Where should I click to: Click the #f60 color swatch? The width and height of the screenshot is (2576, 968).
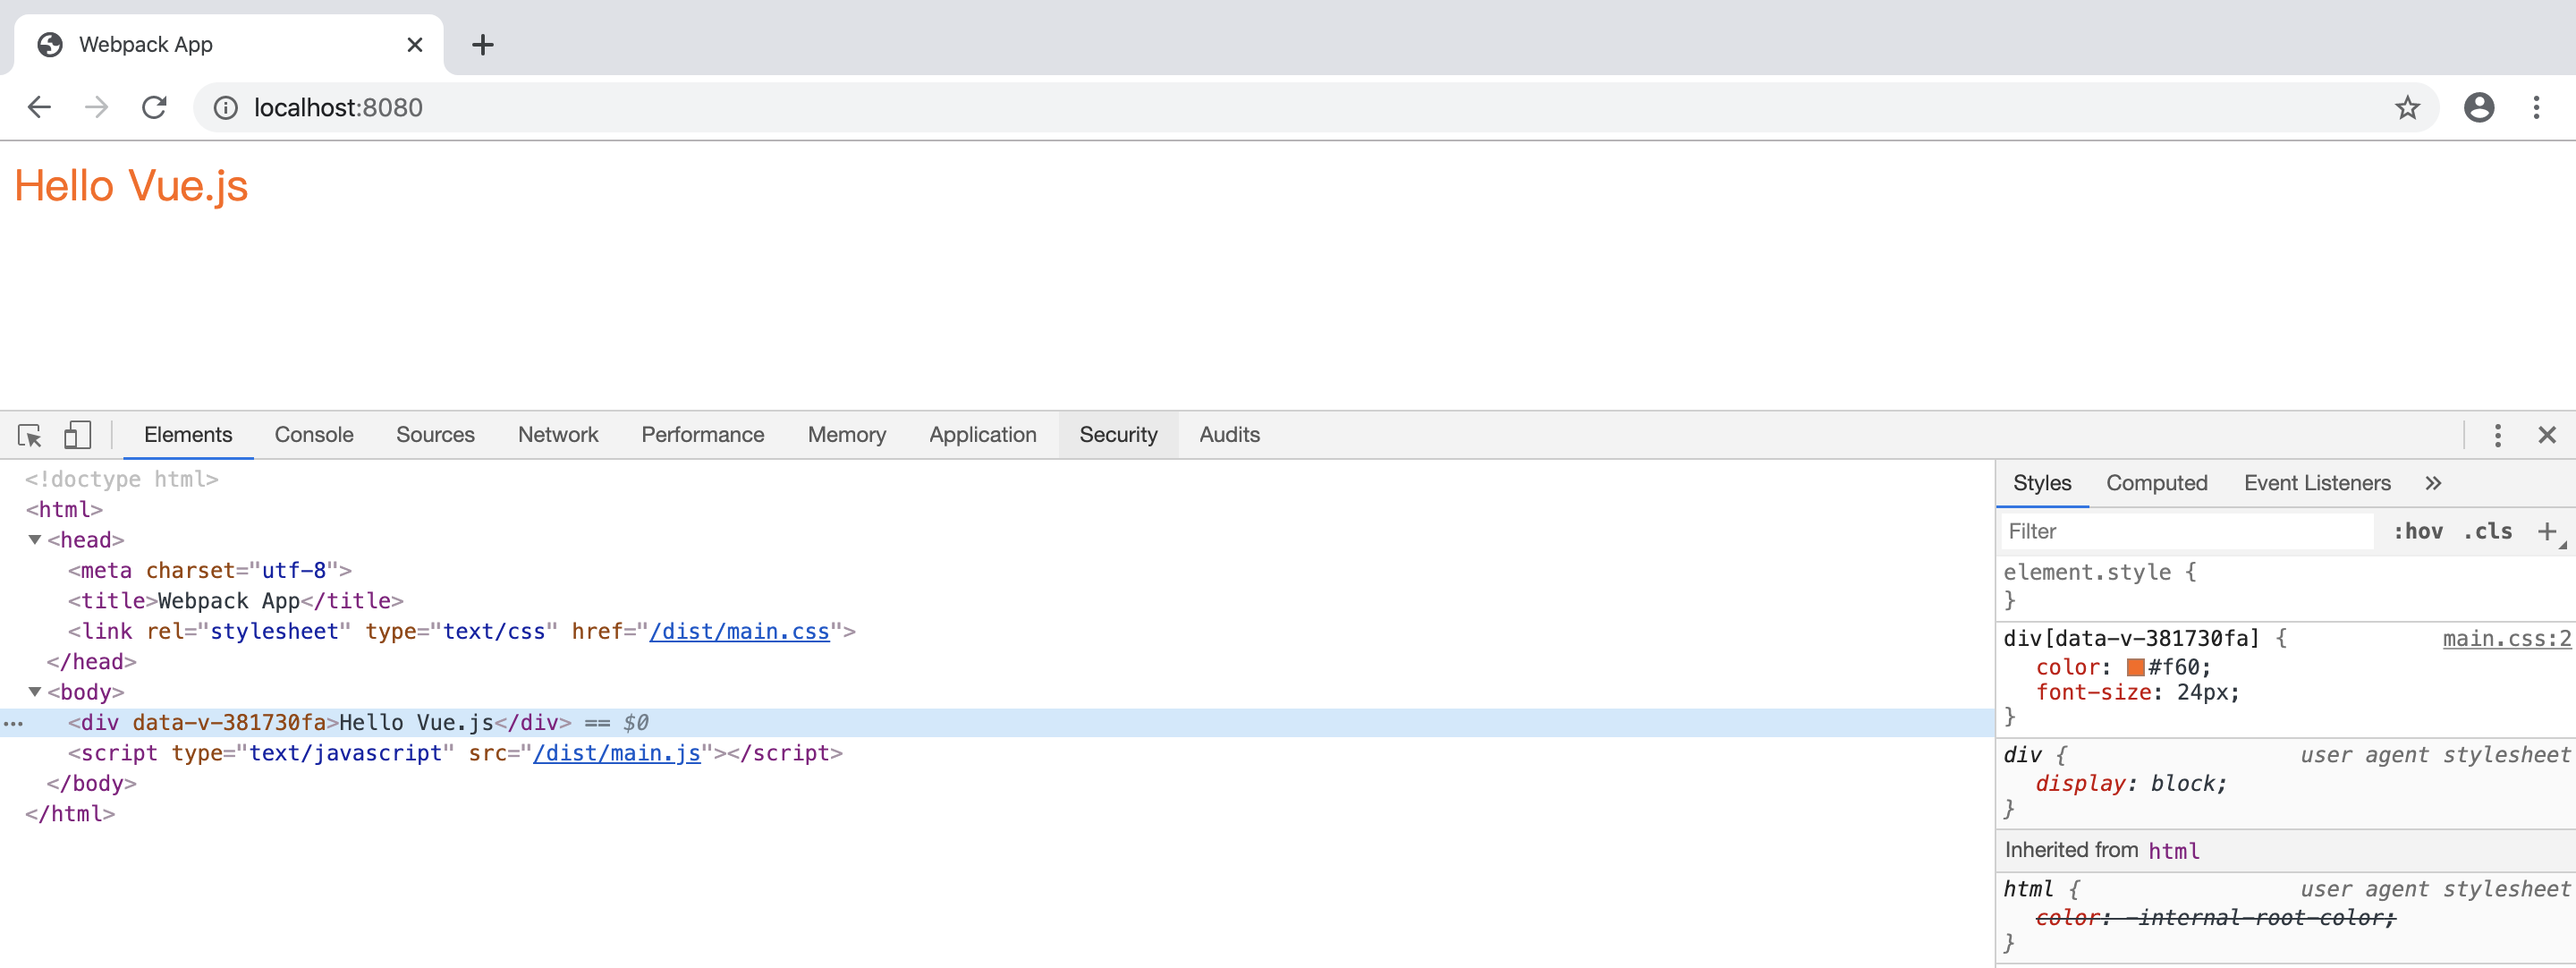pyautogui.click(x=2135, y=667)
